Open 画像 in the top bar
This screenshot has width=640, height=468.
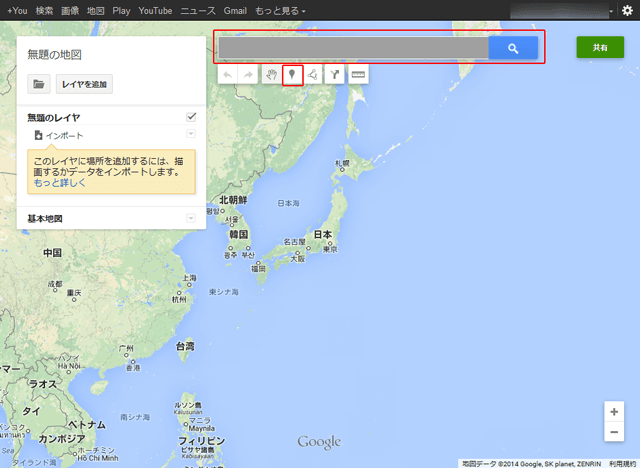tap(70, 11)
